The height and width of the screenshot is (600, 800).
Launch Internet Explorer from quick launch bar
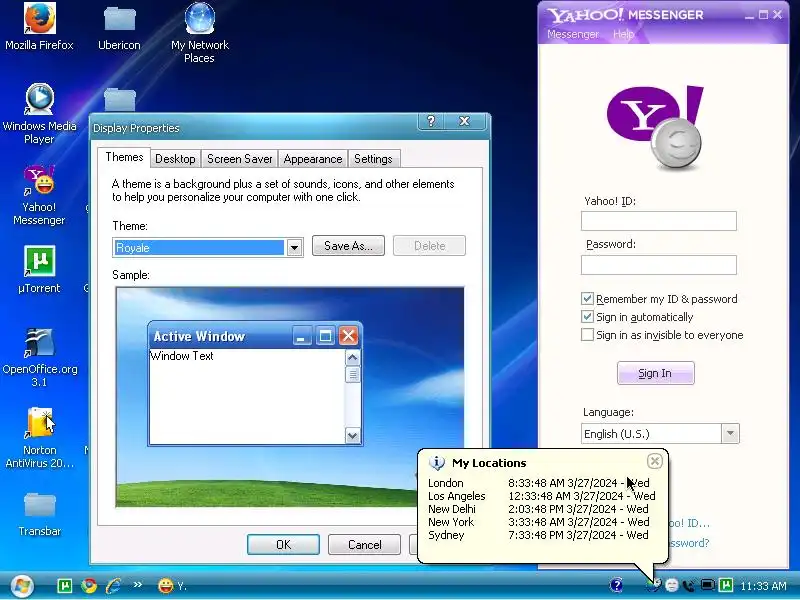(x=113, y=586)
